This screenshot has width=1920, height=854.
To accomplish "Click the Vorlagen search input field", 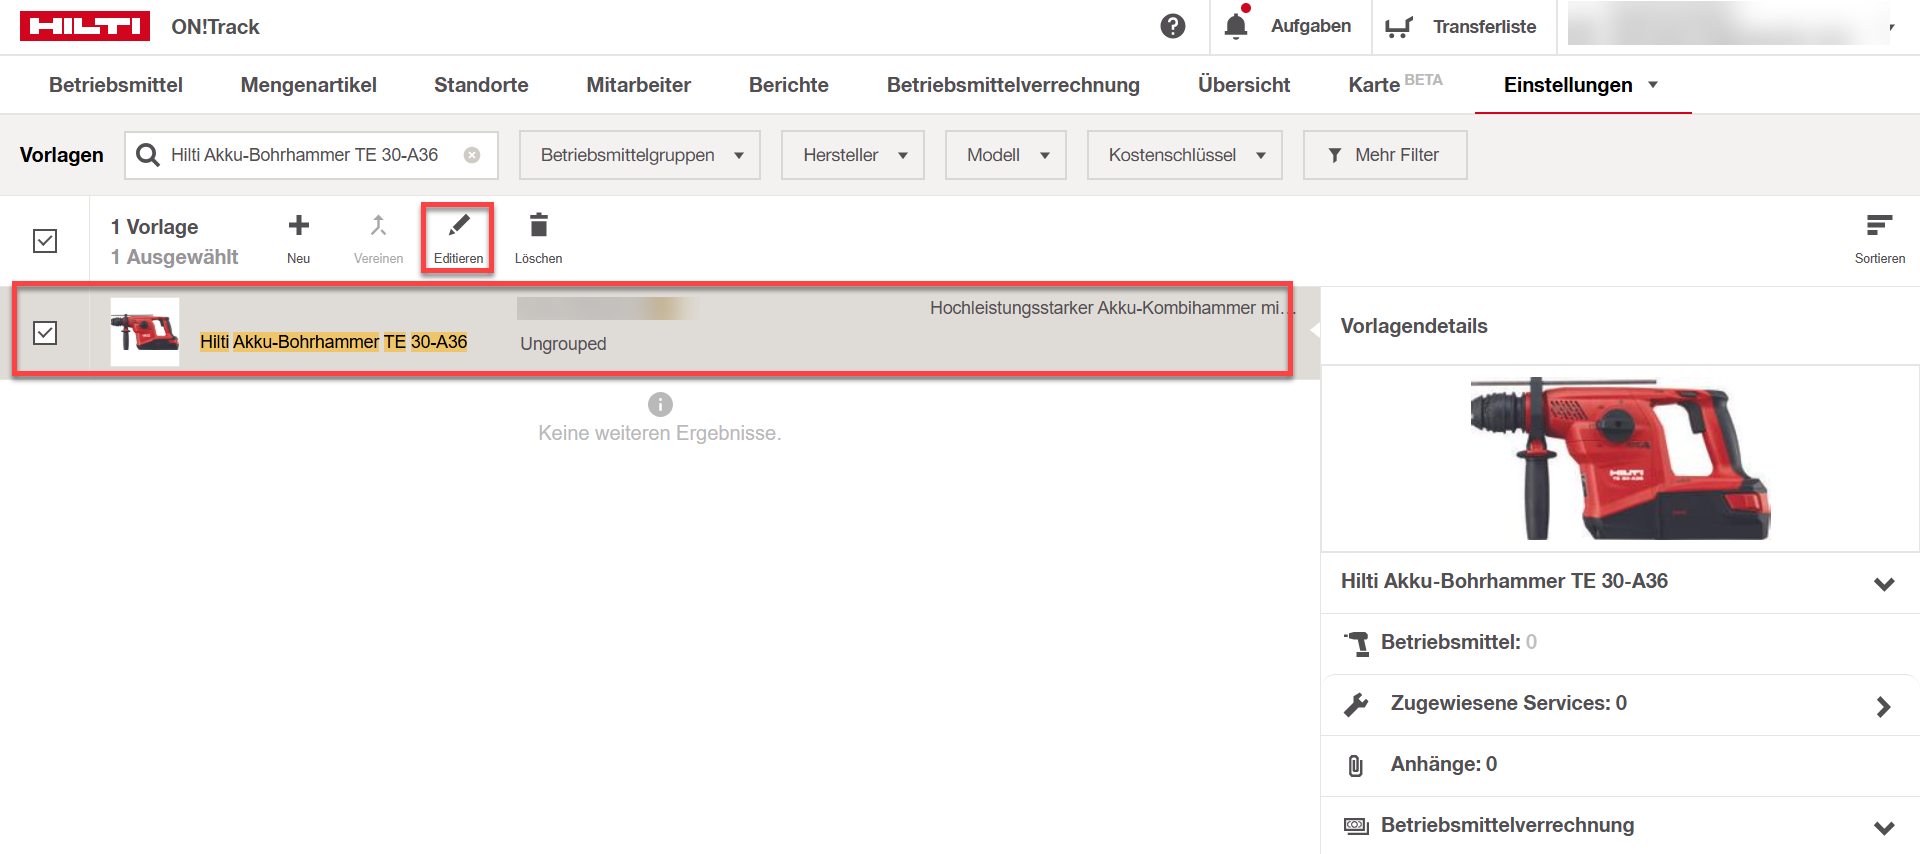I will (311, 155).
